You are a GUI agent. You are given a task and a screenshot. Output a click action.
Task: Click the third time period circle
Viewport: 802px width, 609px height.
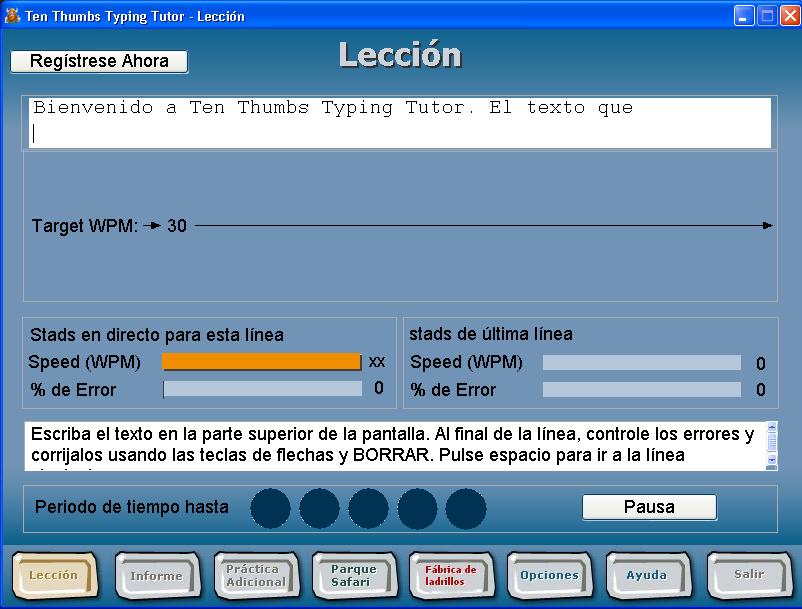(368, 508)
